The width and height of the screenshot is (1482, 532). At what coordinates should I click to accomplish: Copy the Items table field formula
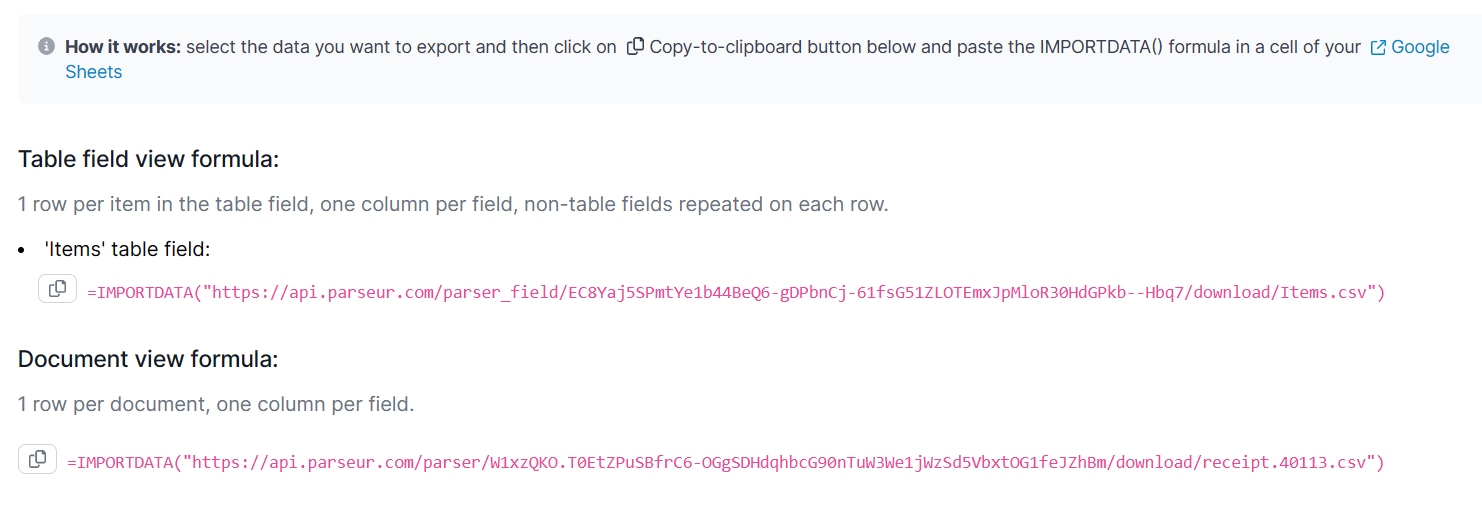pyautogui.click(x=57, y=289)
